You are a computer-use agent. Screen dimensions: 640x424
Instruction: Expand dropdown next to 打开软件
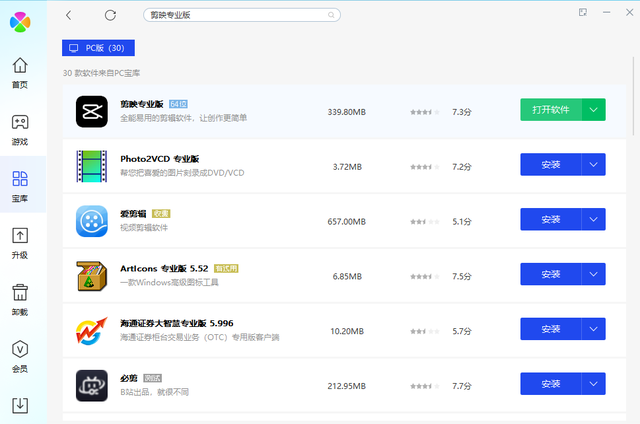tap(593, 109)
